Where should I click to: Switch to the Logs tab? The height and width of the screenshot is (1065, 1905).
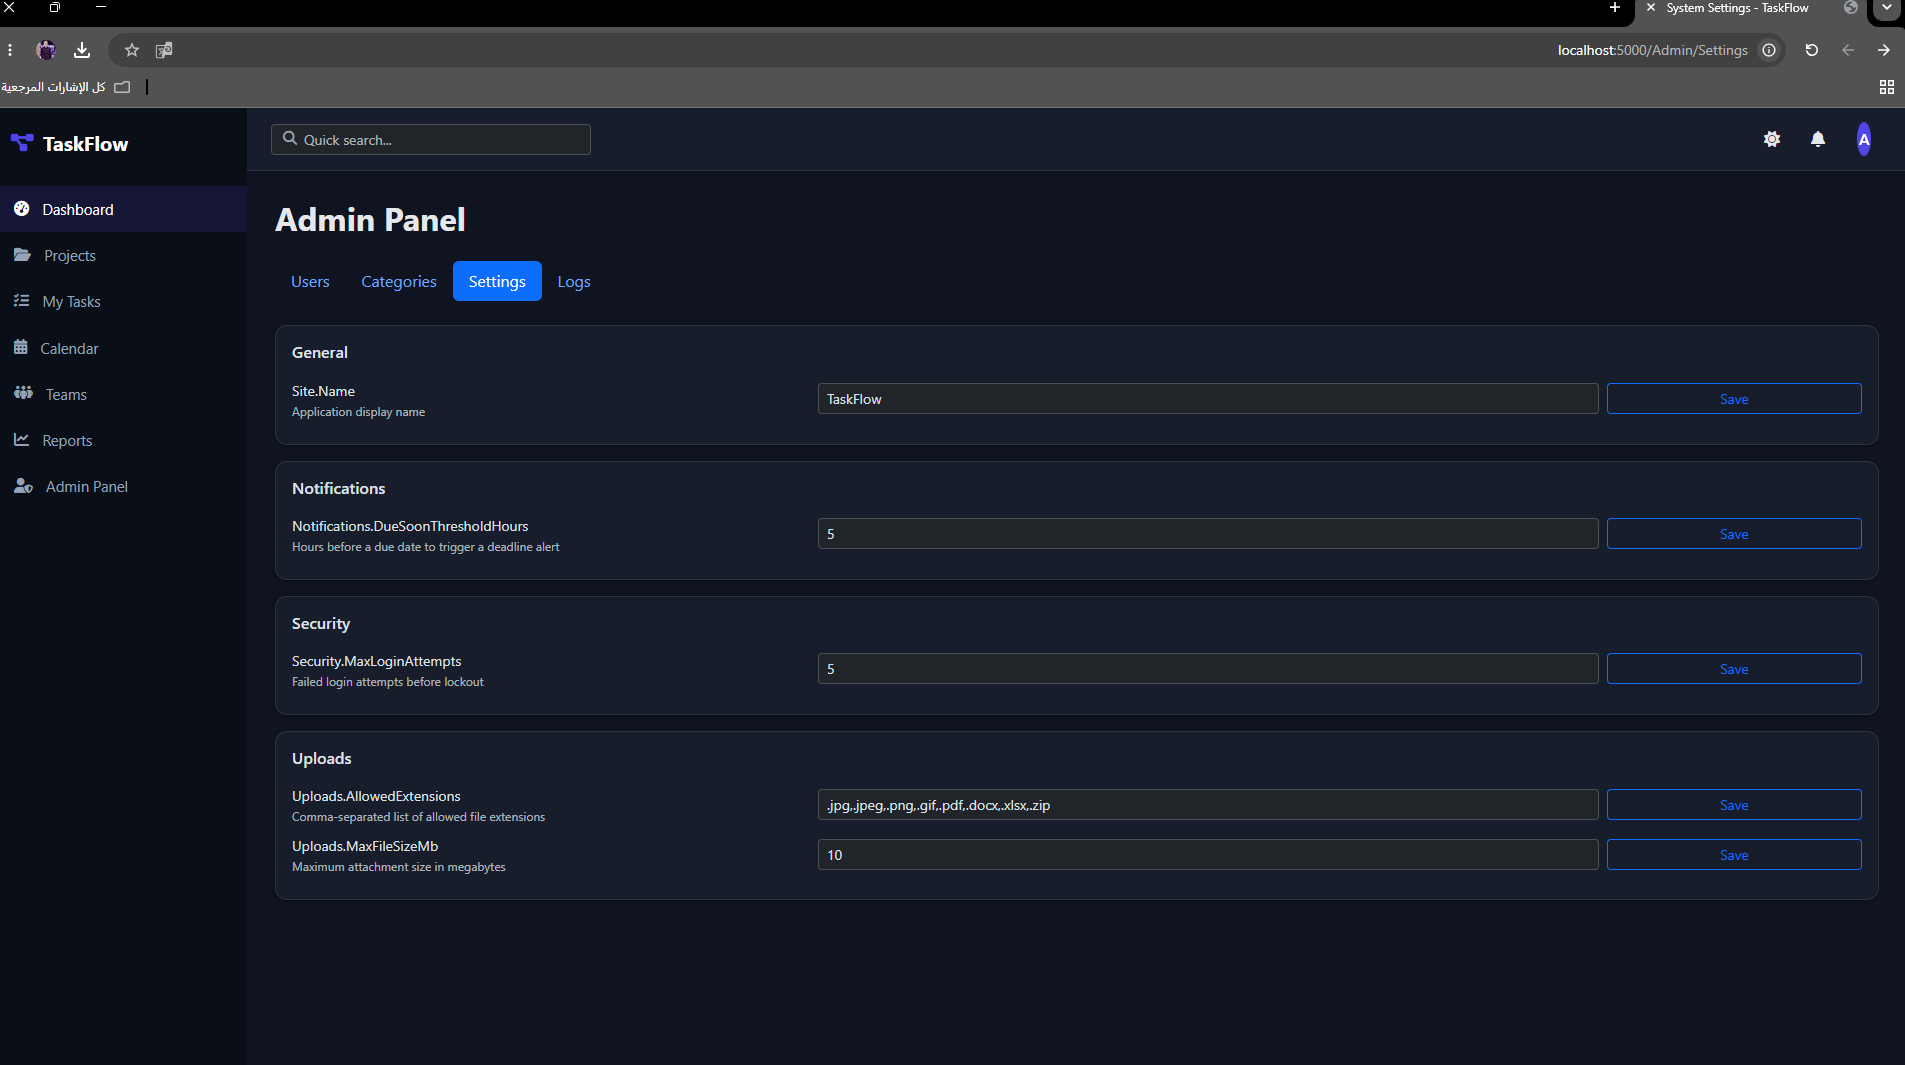coord(574,281)
